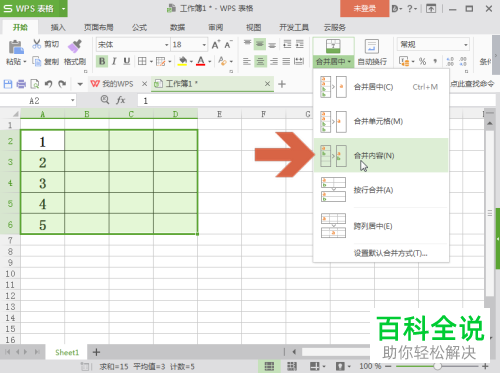Expand the 合并居中 dropdown arrow
500x373 pixels.
coord(349,62)
